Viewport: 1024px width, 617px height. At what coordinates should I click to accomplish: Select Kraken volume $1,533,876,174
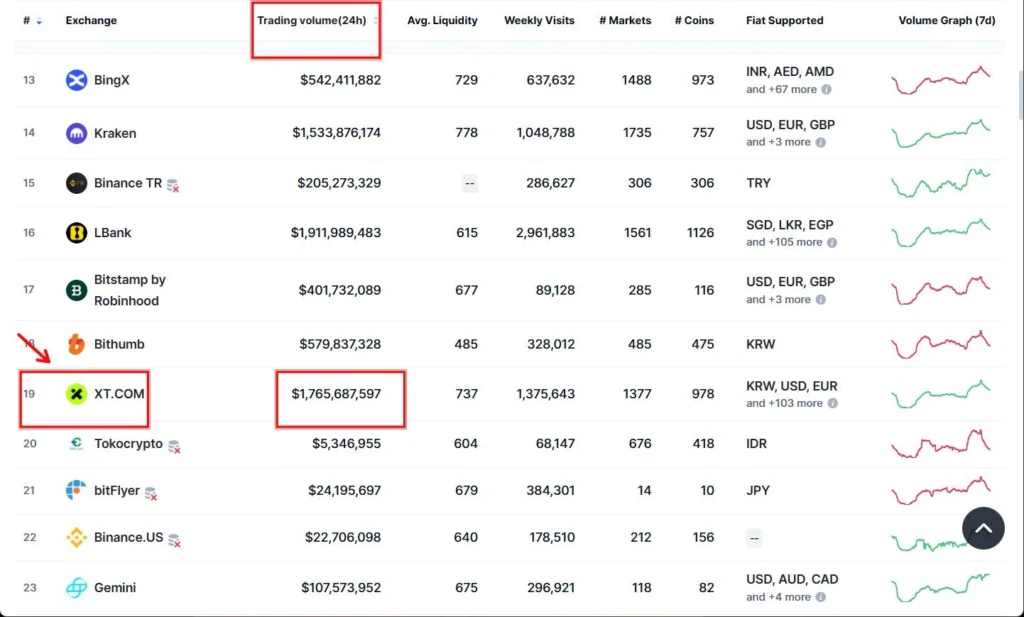click(x=336, y=133)
